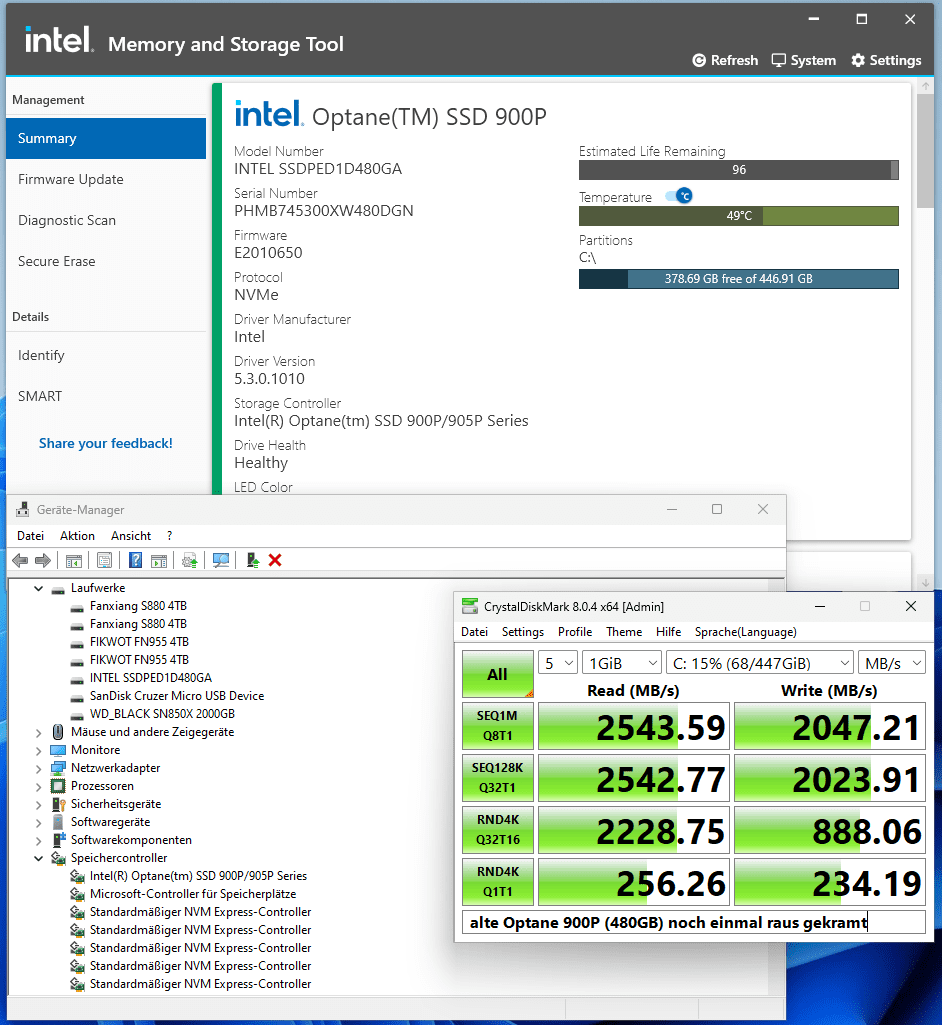Click the Intel tool vertical scrollbar thumb
Image resolution: width=942 pixels, height=1025 pixels.
tap(925, 151)
